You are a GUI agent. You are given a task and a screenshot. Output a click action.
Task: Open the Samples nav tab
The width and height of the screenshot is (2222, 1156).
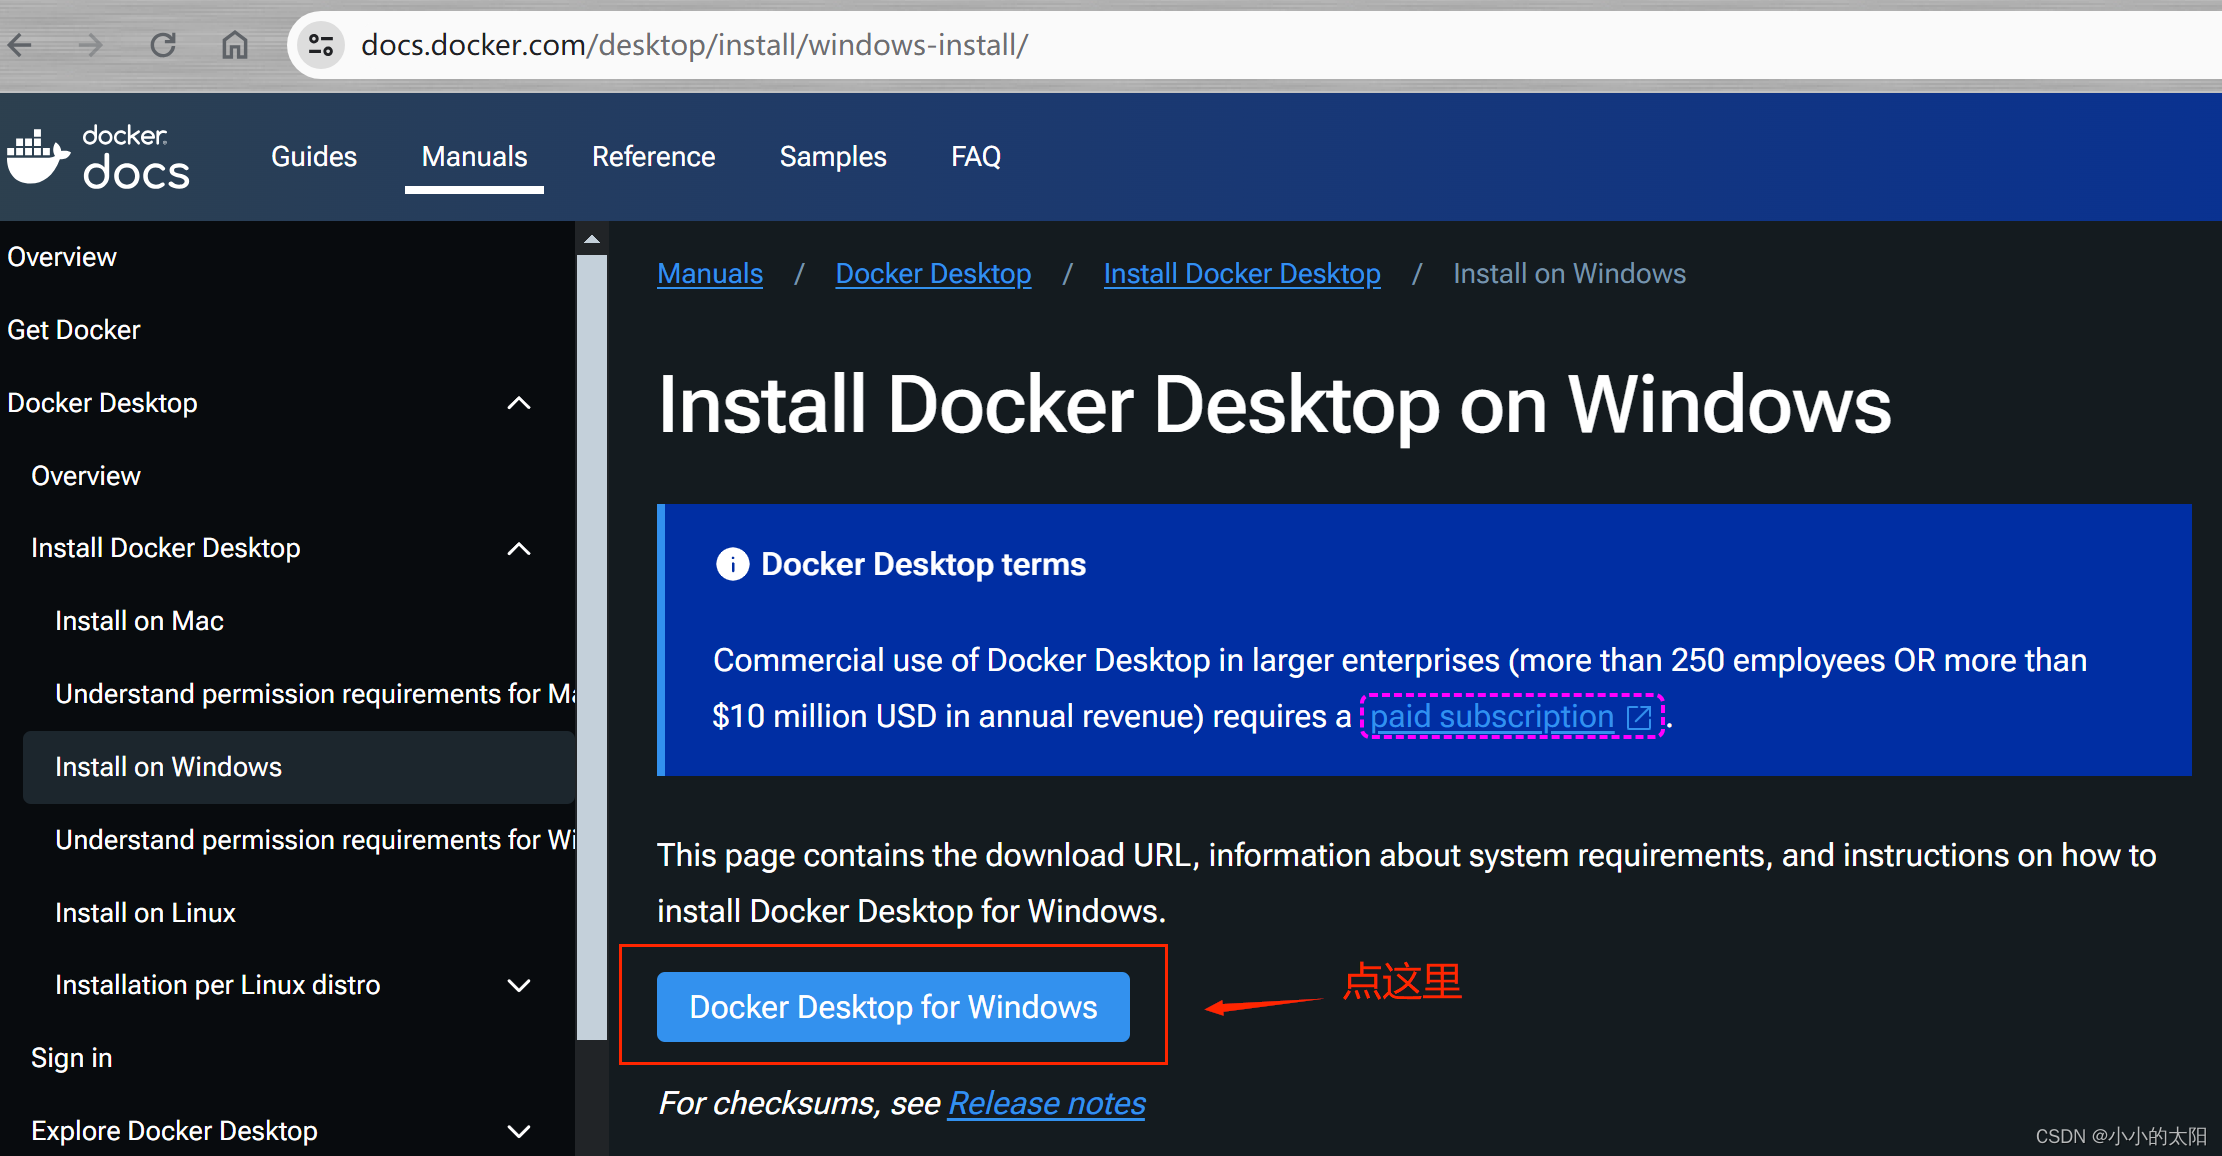pyautogui.click(x=833, y=157)
